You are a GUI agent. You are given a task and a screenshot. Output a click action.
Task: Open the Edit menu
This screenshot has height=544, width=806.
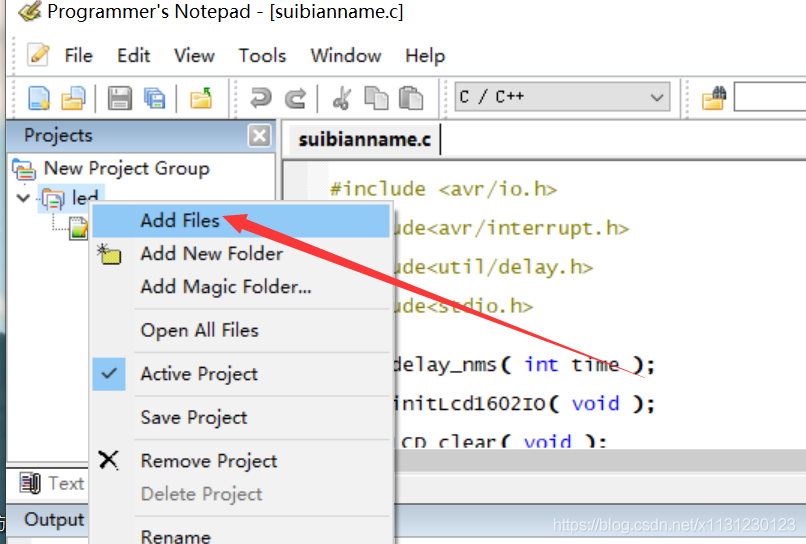click(x=133, y=55)
